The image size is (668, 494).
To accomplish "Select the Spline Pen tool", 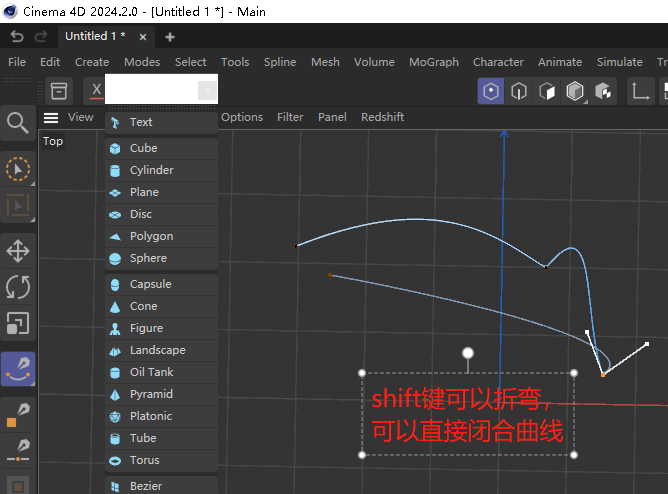I will pyautogui.click(x=18, y=369).
